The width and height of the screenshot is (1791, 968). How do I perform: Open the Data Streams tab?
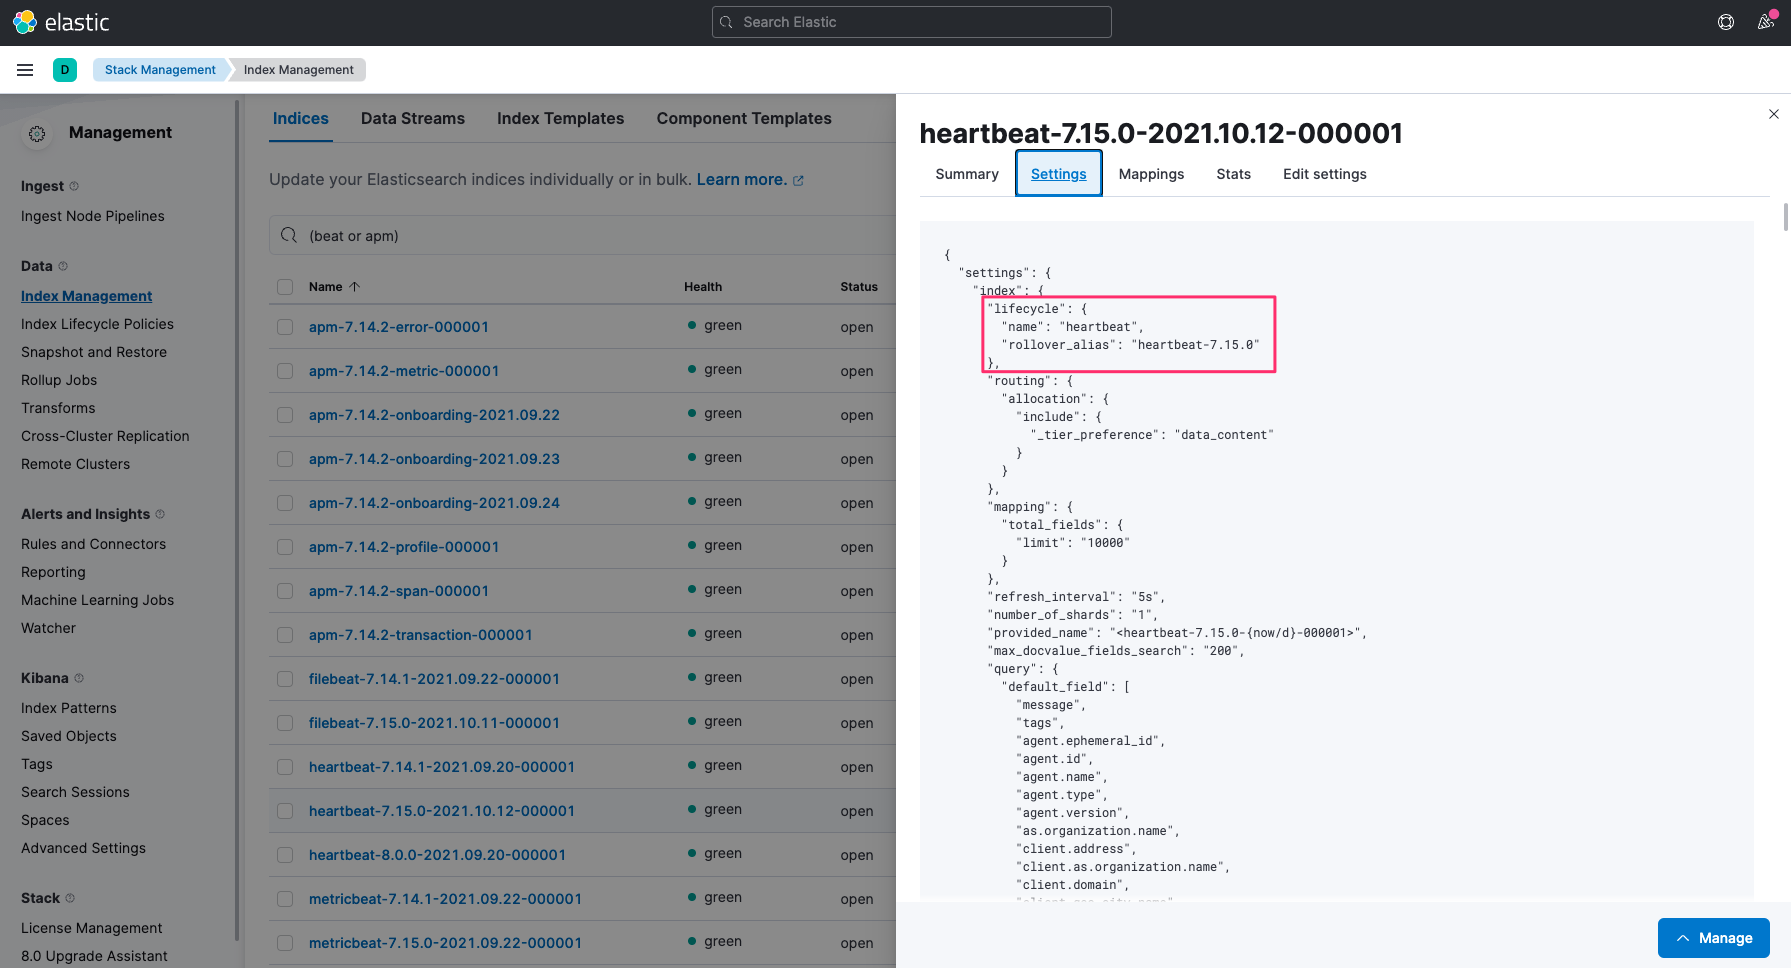(412, 118)
